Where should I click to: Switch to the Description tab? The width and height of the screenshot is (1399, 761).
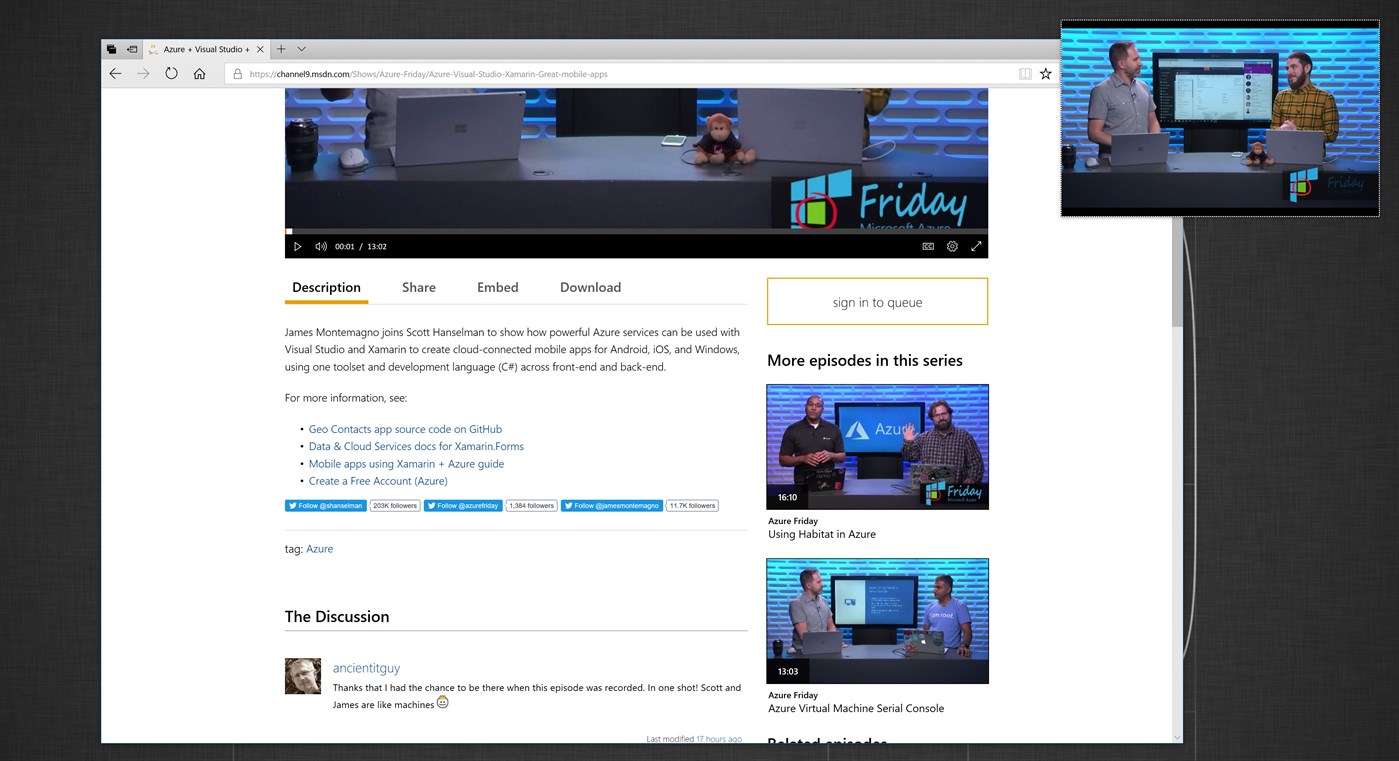click(x=326, y=287)
